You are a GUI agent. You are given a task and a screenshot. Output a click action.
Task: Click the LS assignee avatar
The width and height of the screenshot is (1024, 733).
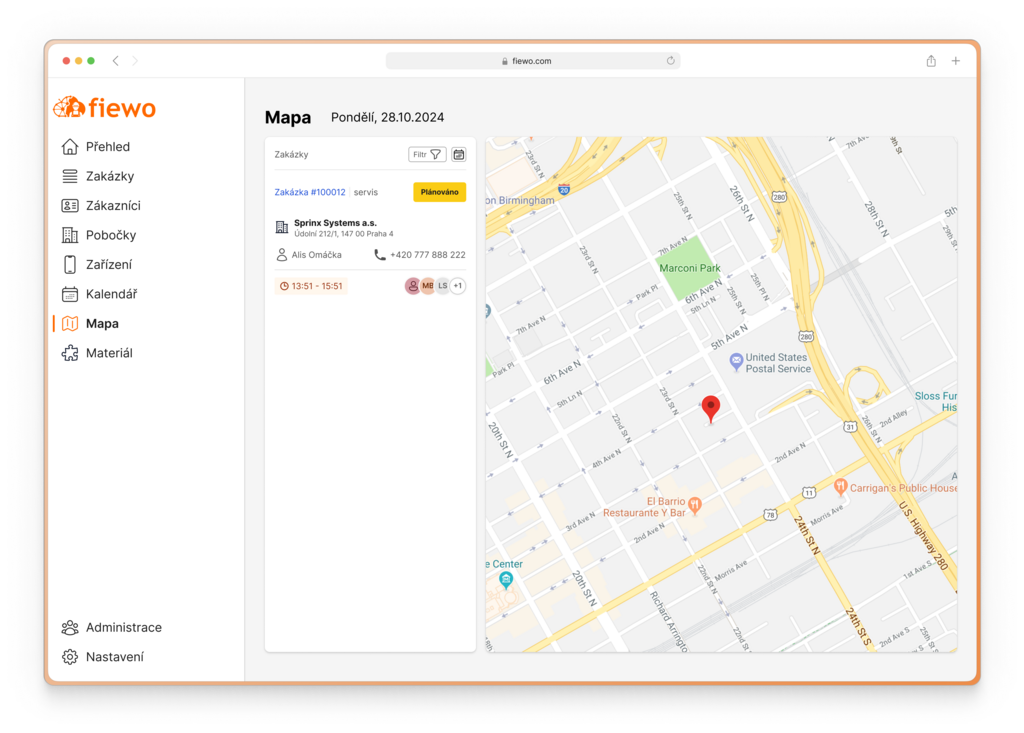point(443,285)
